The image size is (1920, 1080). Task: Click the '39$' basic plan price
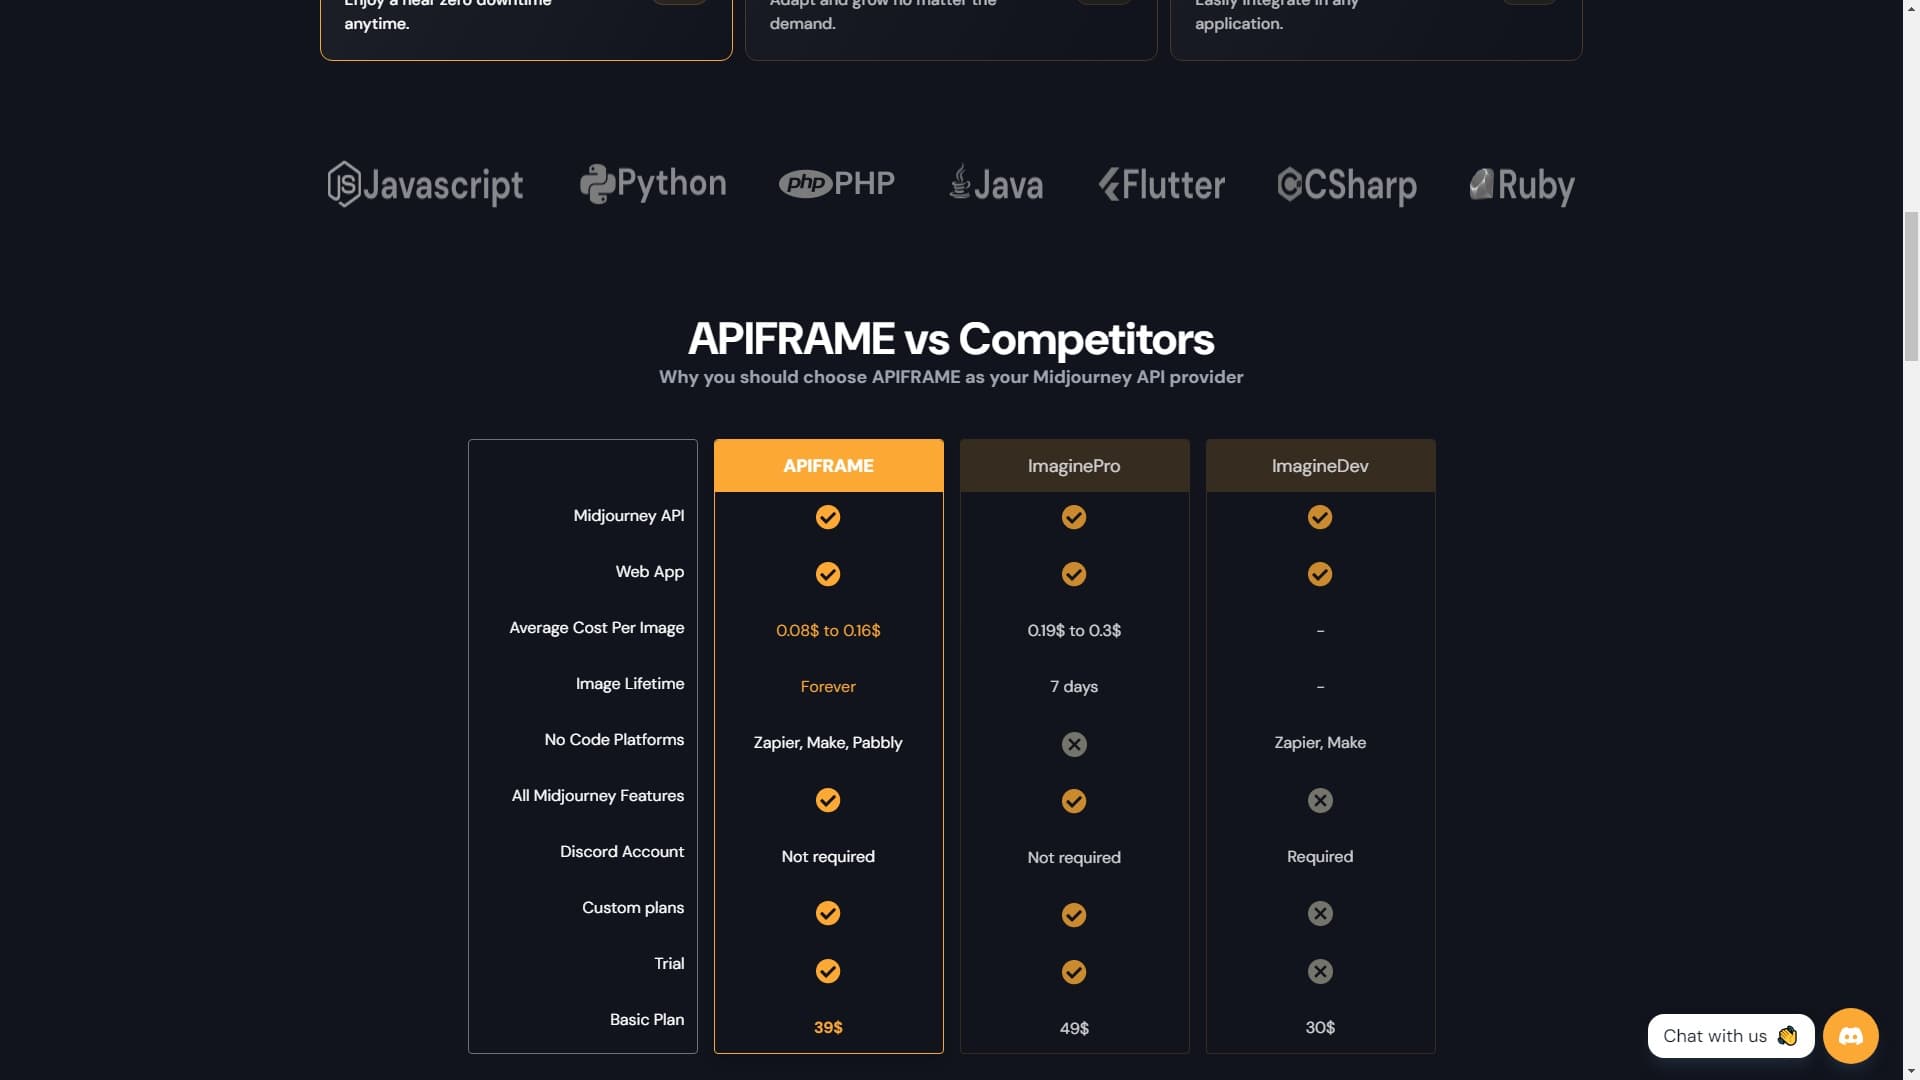(x=828, y=1027)
